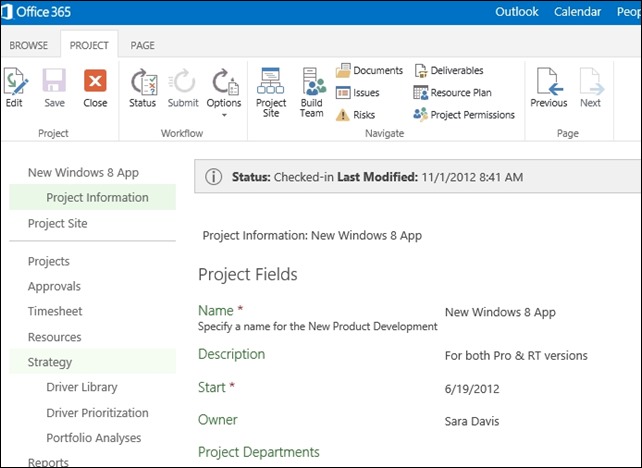Select Timesheet in the left navigation
642x468 pixels.
55,312
